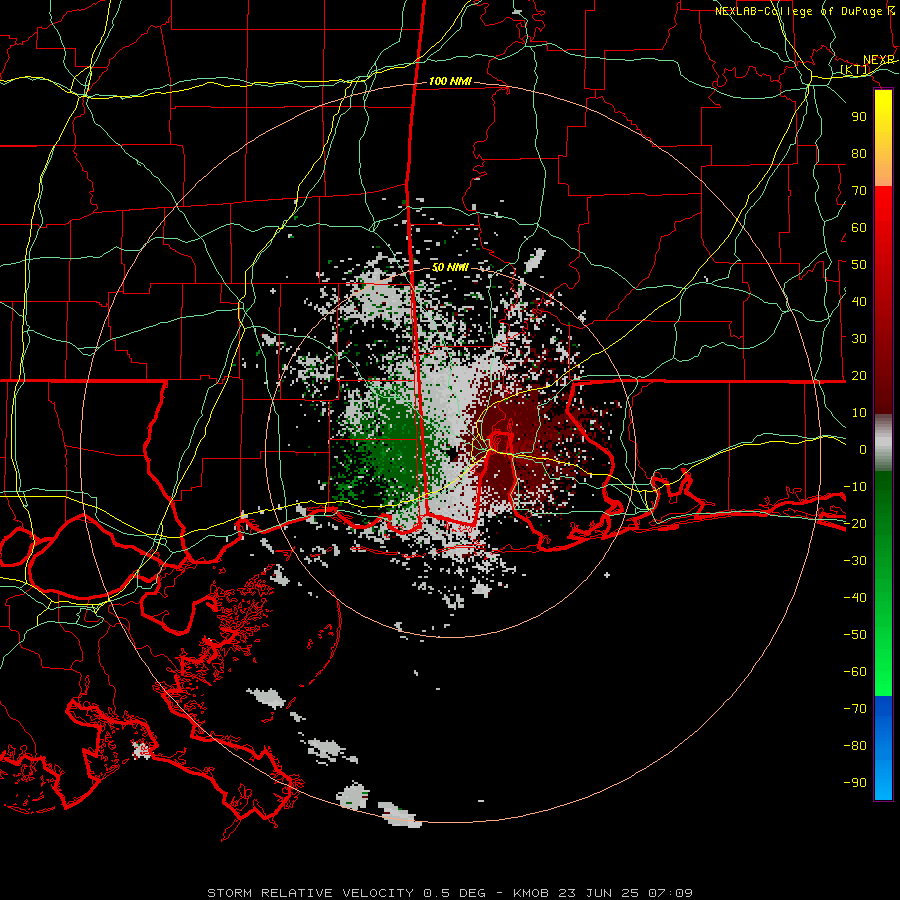Screen dimensions: 900x900
Task: Click the -70 value on velocity scale
Action: (855, 709)
